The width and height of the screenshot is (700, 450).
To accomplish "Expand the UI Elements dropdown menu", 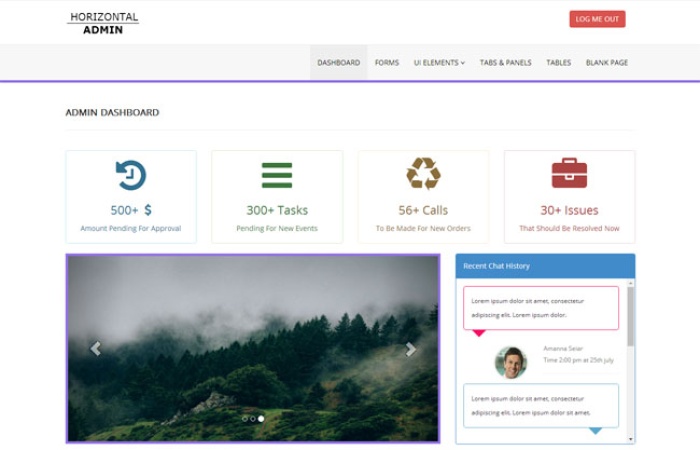I will pyautogui.click(x=439, y=62).
